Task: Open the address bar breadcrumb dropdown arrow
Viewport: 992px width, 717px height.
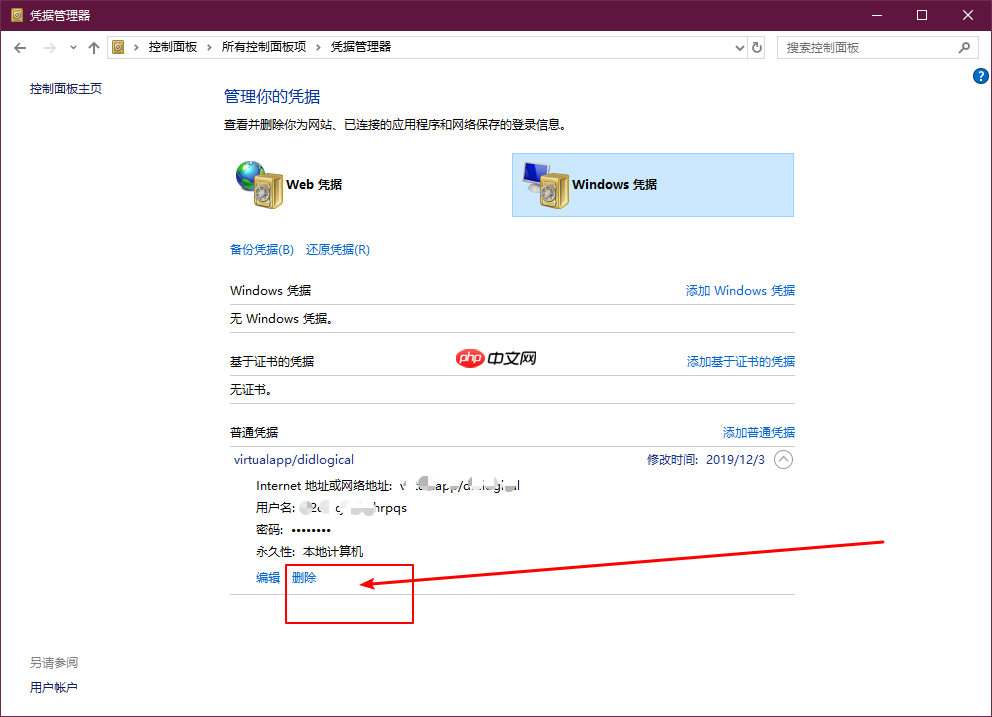Action: click(x=739, y=46)
